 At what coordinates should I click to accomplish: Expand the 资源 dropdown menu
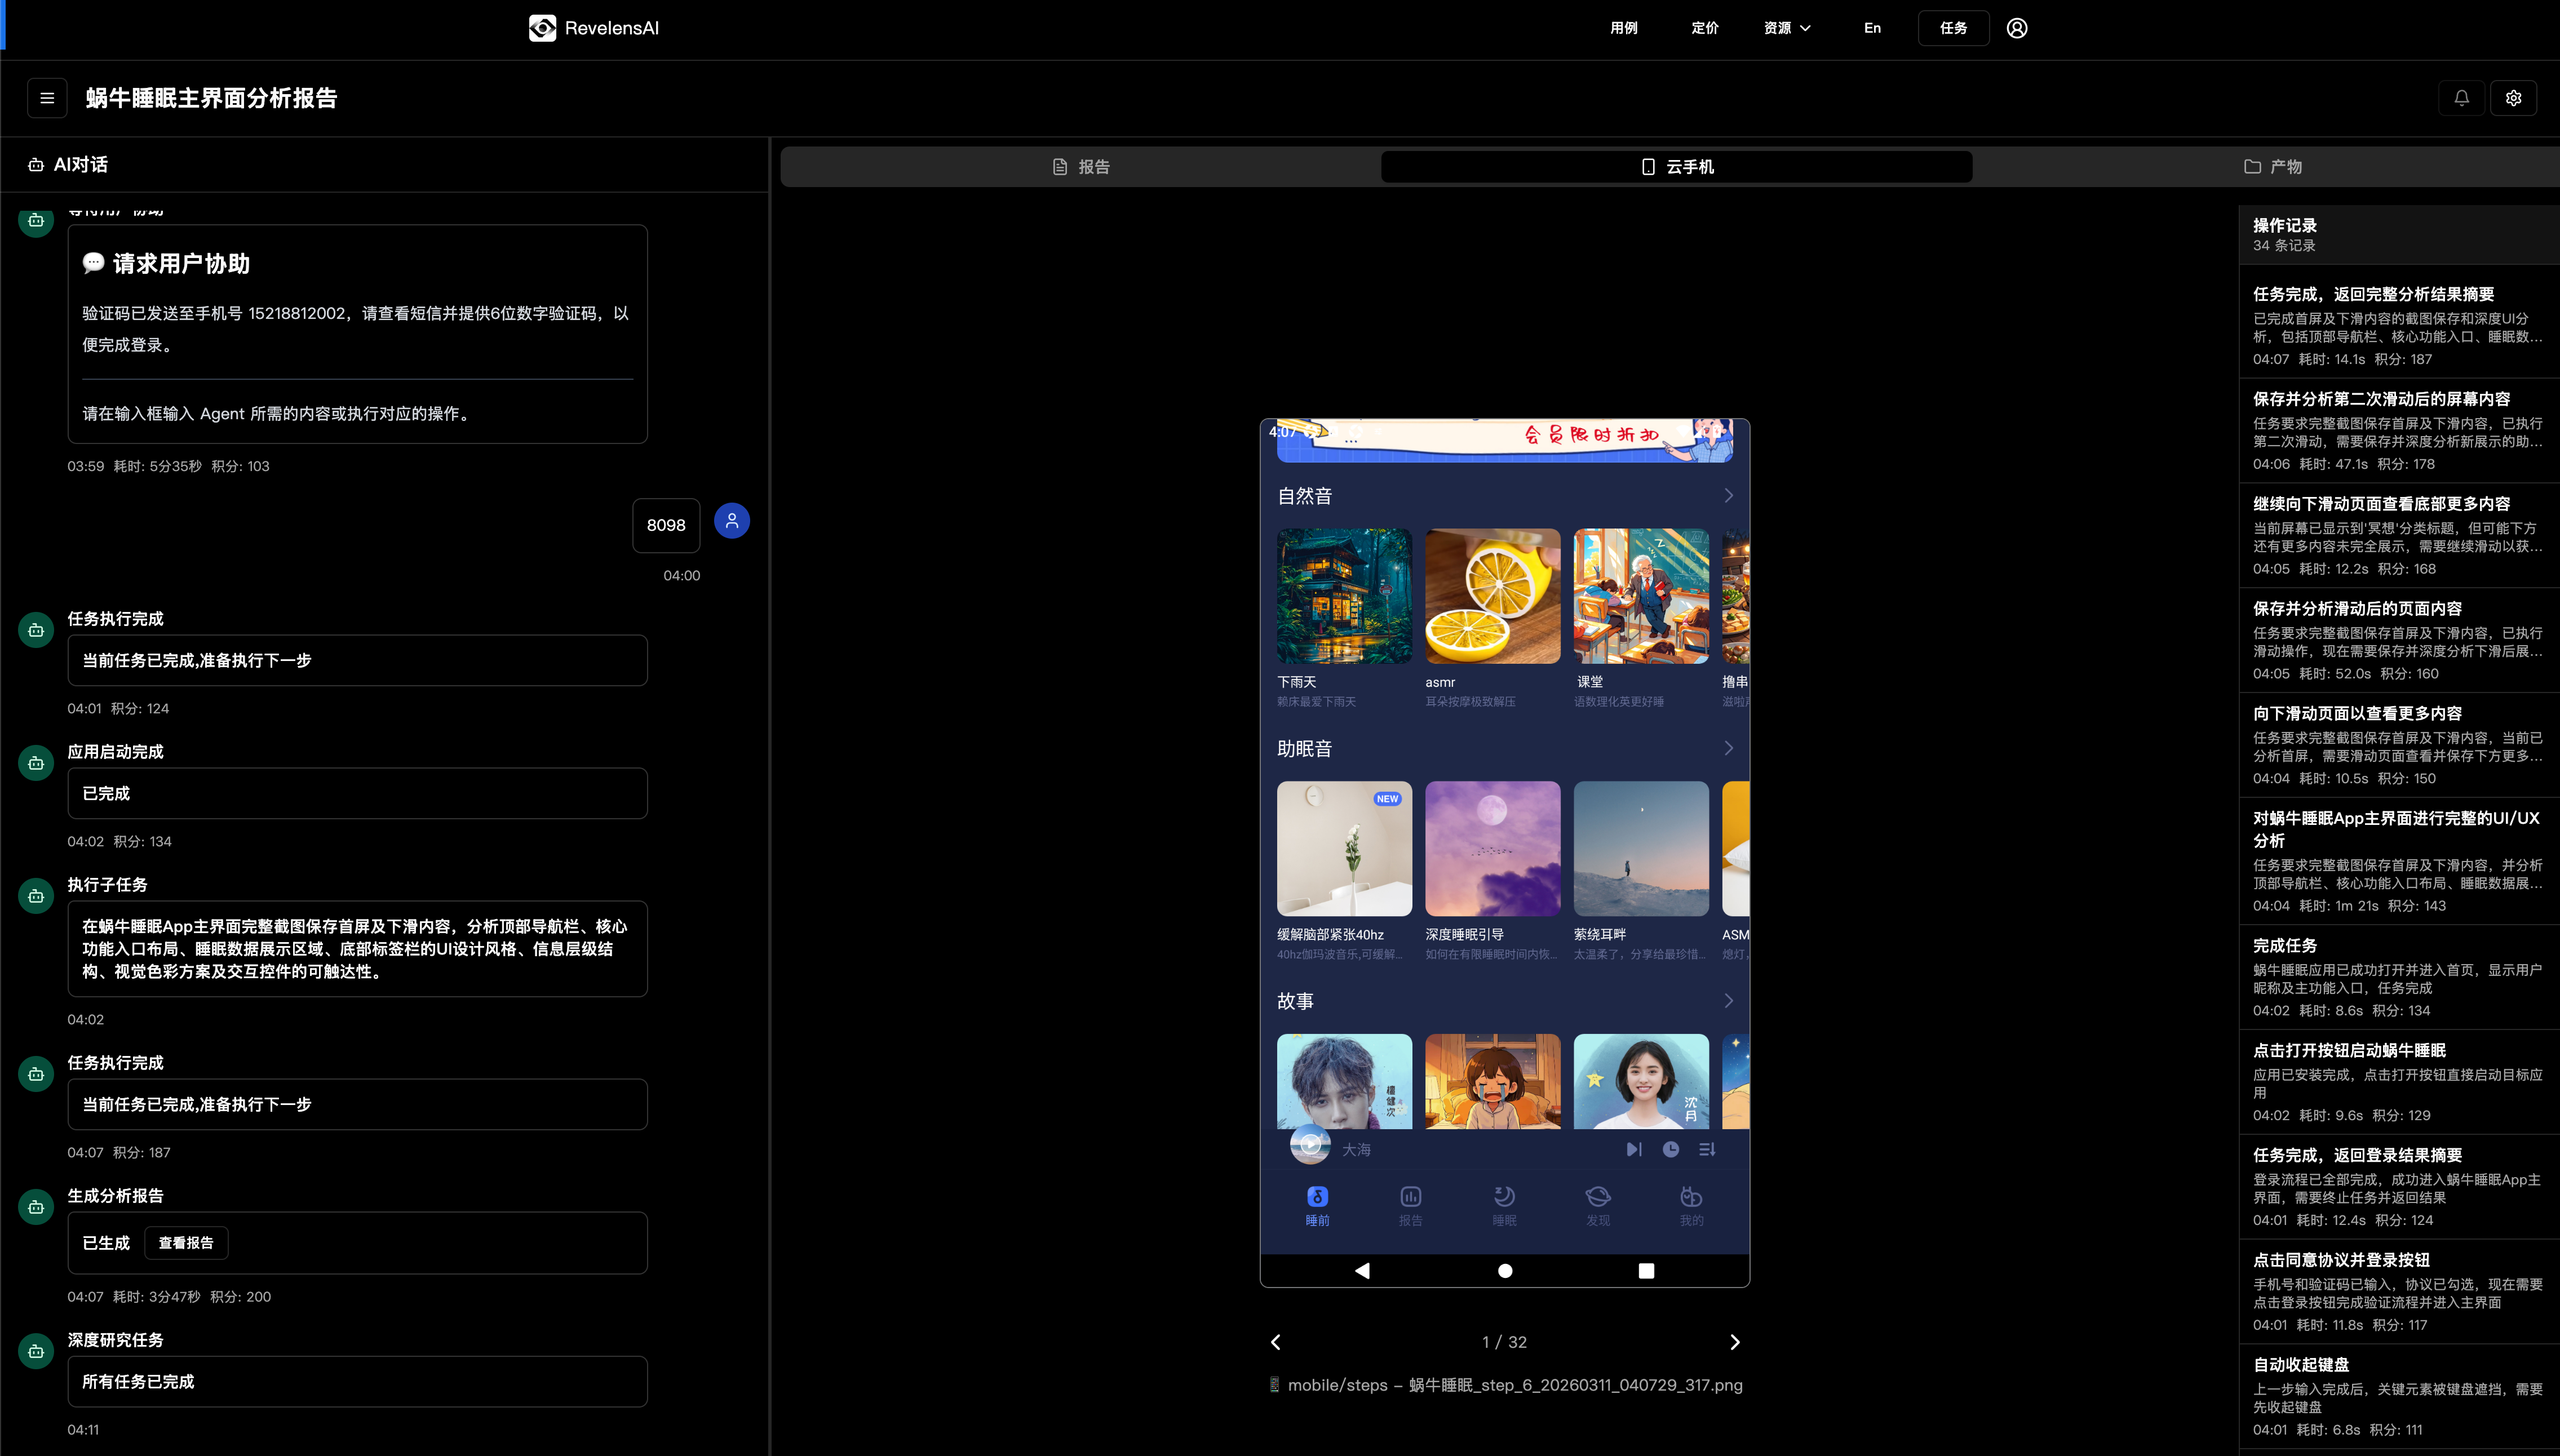tap(1787, 28)
